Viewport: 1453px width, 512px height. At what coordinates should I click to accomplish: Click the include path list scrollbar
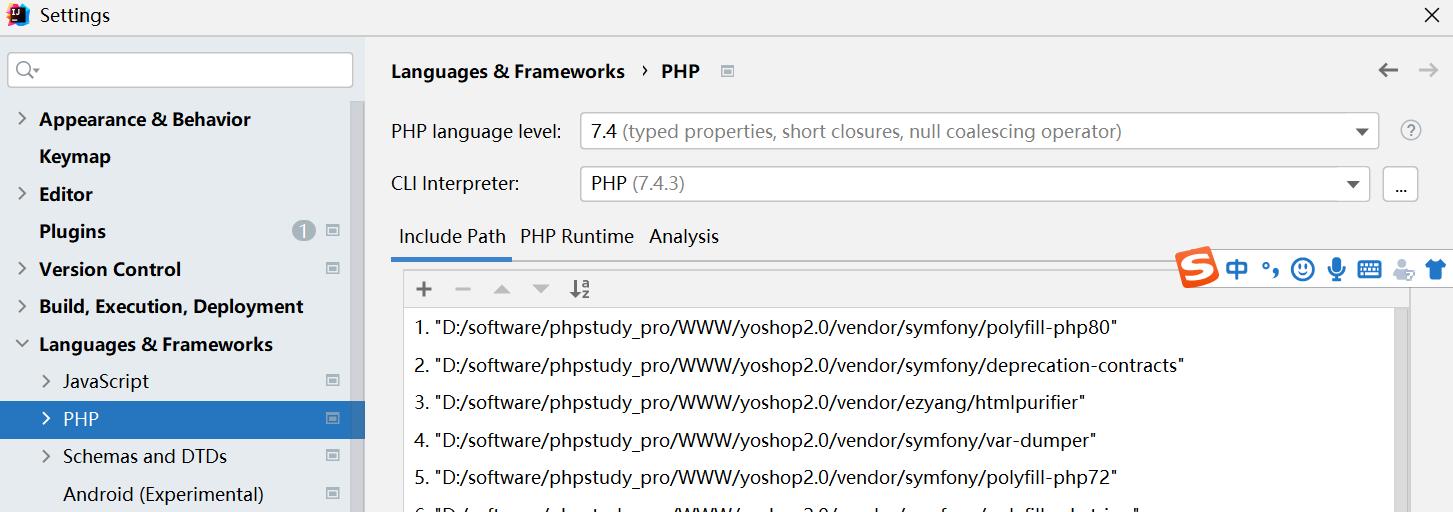click(1400, 410)
